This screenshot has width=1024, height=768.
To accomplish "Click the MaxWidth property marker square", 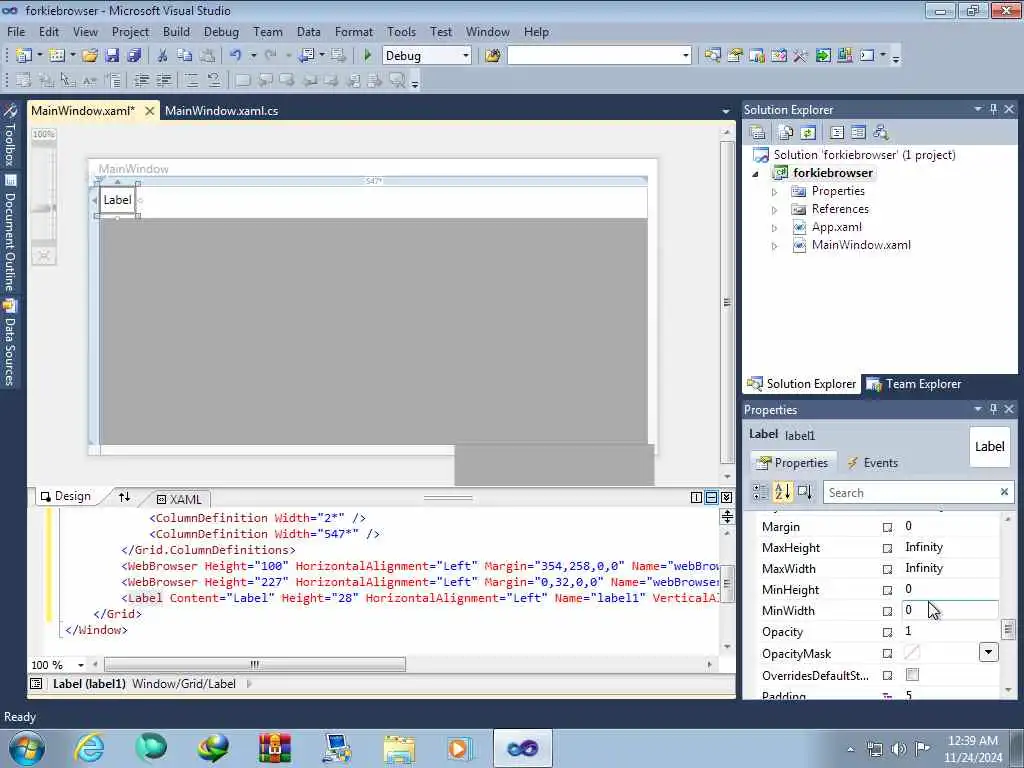I will click(x=887, y=569).
